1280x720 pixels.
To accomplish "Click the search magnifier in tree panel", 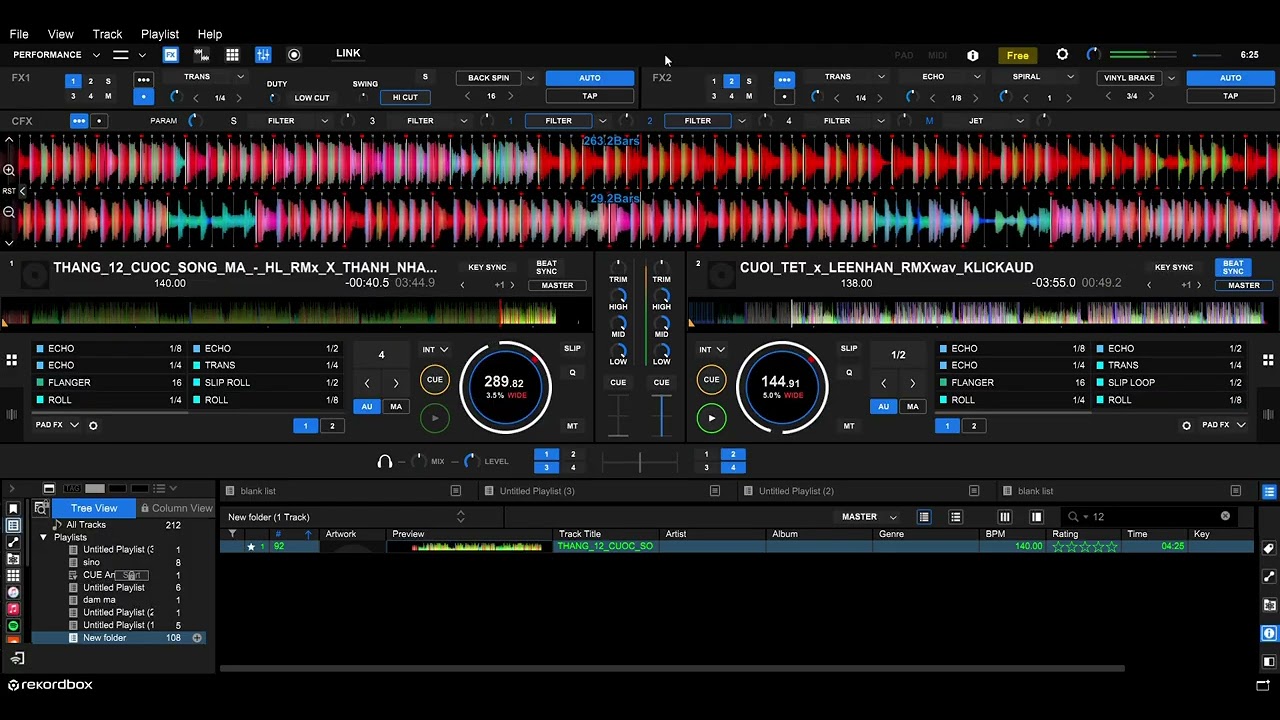I will [x=42, y=508].
